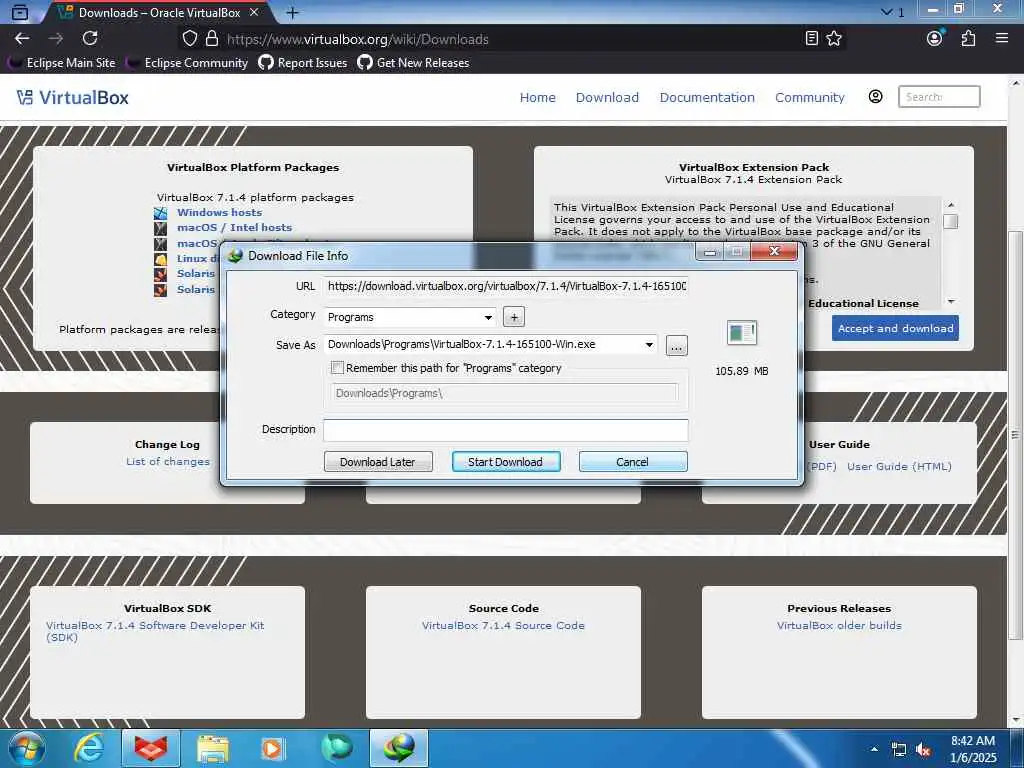The image size is (1024, 768).
Task: Open User Guide (HTML) link
Action: (x=899, y=466)
